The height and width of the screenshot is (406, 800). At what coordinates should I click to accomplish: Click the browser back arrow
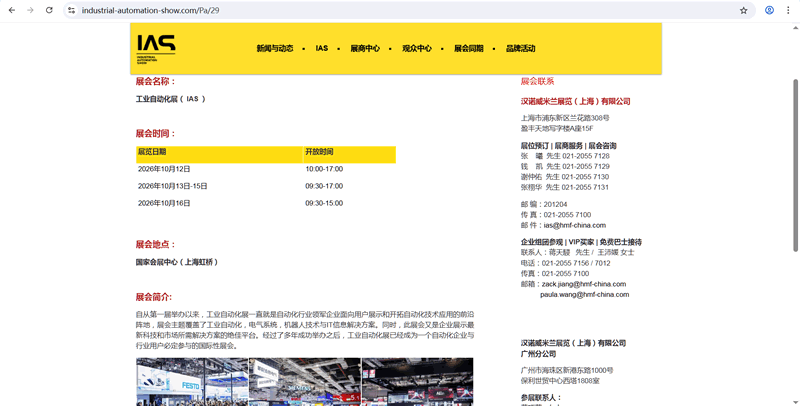[x=11, y=10]
